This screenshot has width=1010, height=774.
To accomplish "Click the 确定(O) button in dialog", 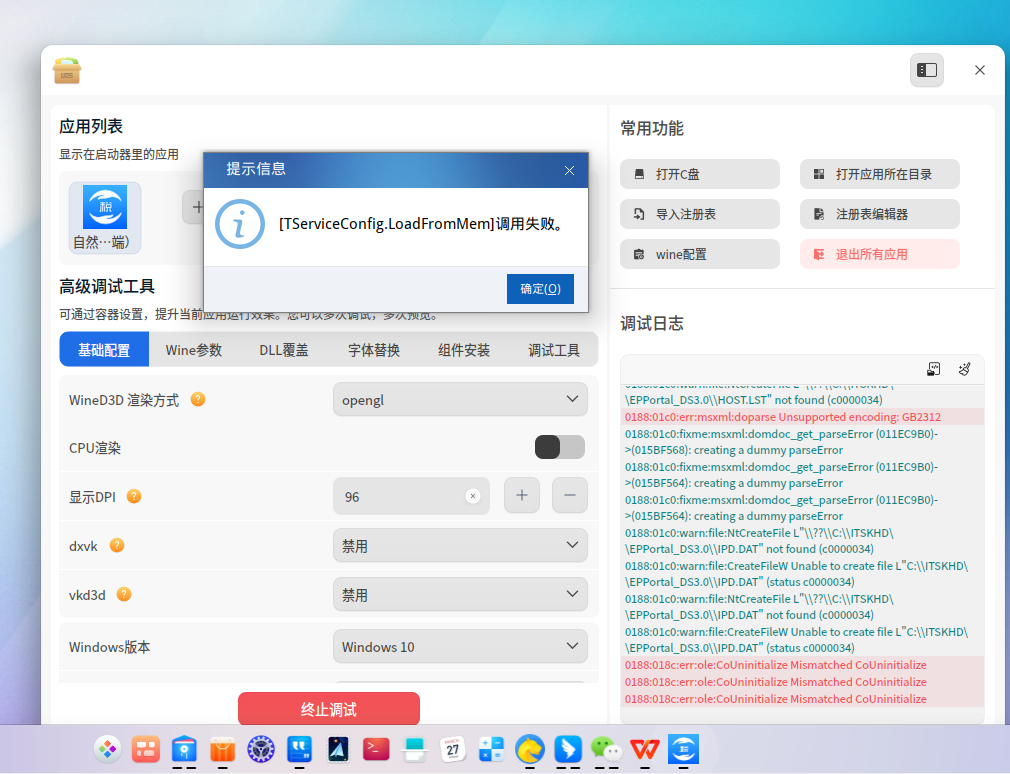I will point(540,288).
